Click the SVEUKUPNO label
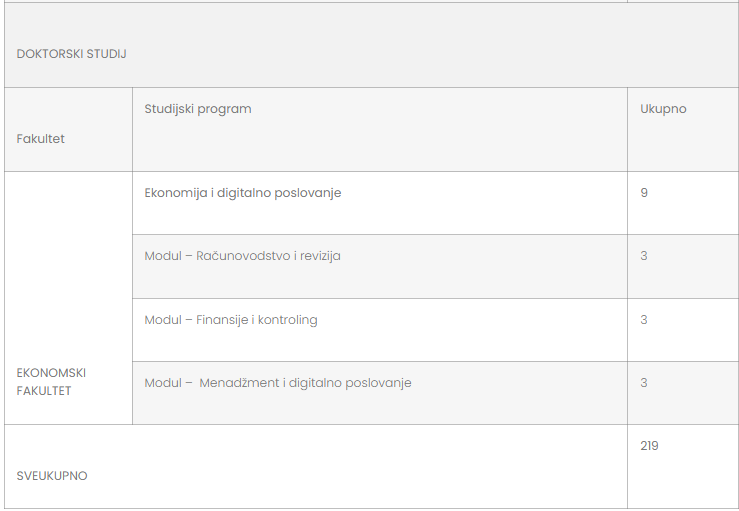 pos(52,476)
